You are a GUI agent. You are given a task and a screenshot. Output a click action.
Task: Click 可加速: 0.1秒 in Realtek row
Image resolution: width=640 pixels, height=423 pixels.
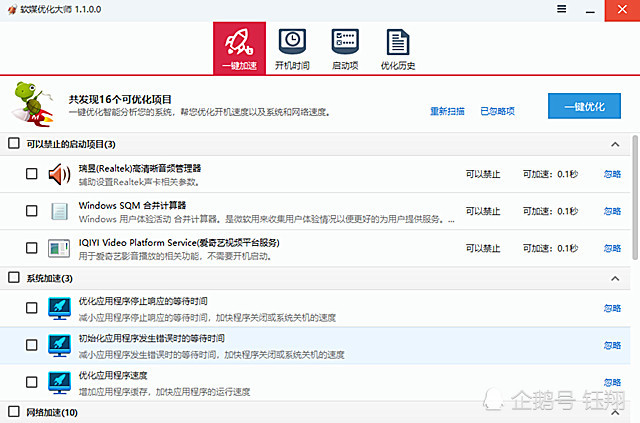click(x=550, y=174)
